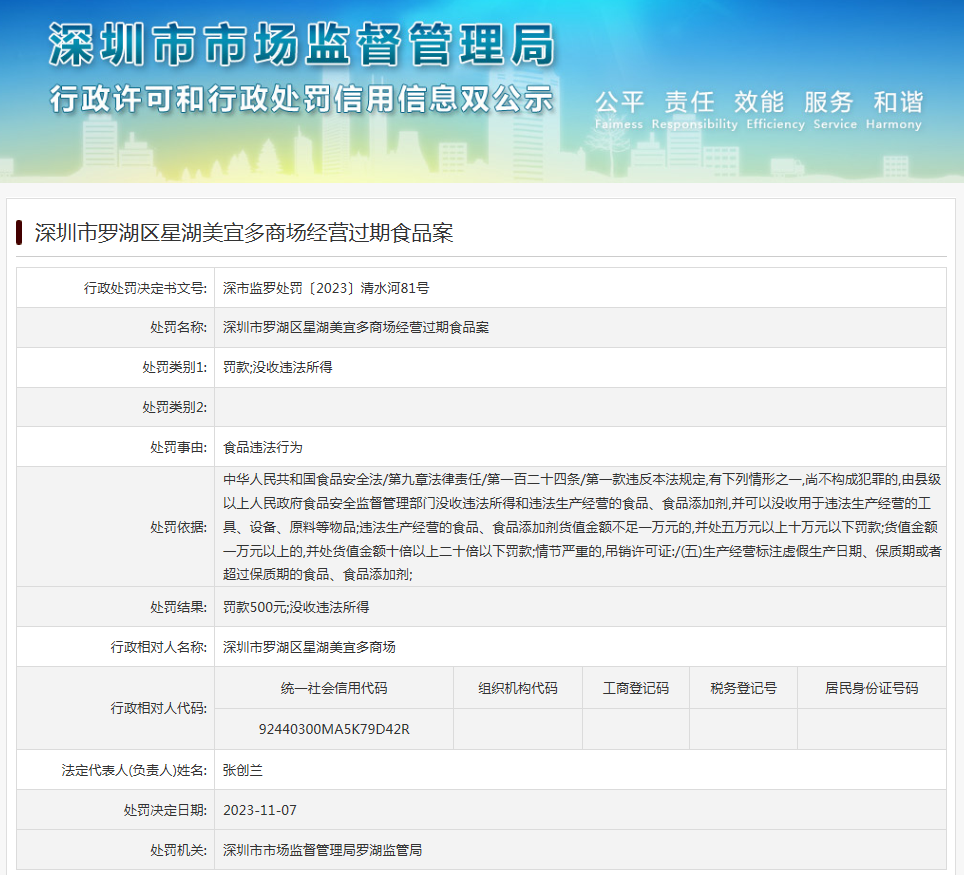964x875 pixels.
Task: Click the 组织机构代码 column header
Action: 517,688
